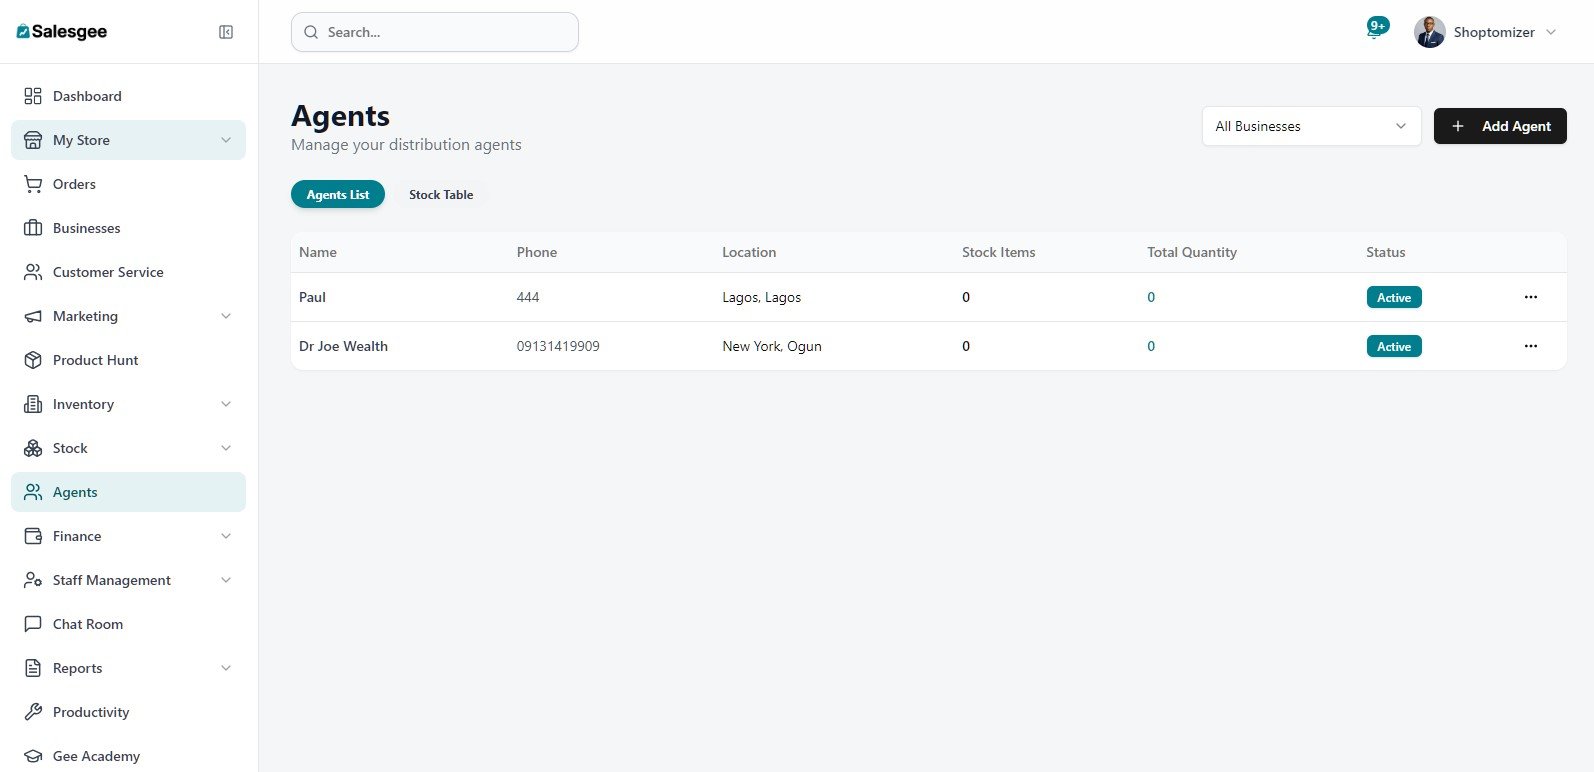Image resolution: width=1594 pixels, height=772 pixels.
Task: Open the All Businesses dropdown
Action: pyautogui.click(x=1311, y=126)
